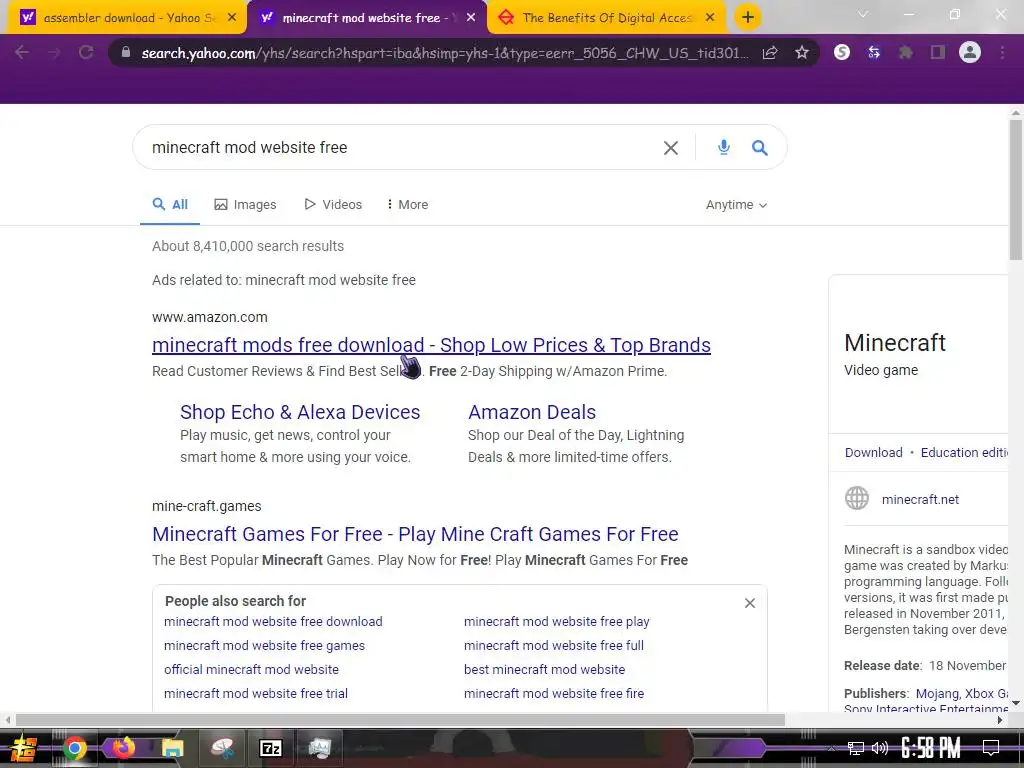Open Firefox from the taskbar
This screenshot has width=1024, height=768.
(x=123, y=747)
